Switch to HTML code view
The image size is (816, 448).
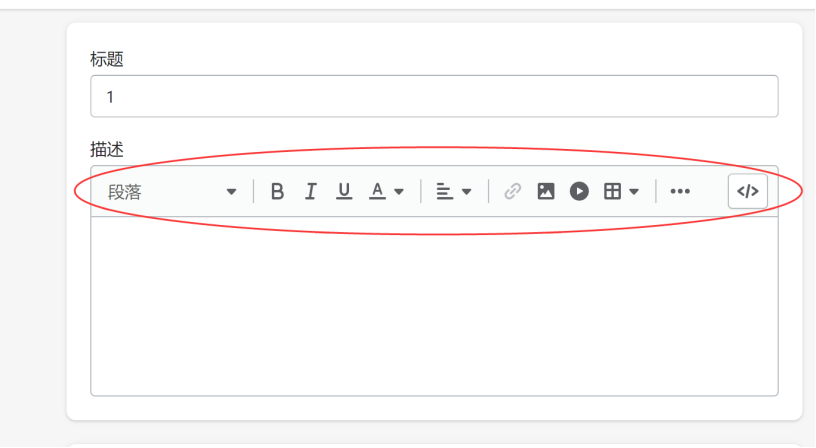pos(748,191)
